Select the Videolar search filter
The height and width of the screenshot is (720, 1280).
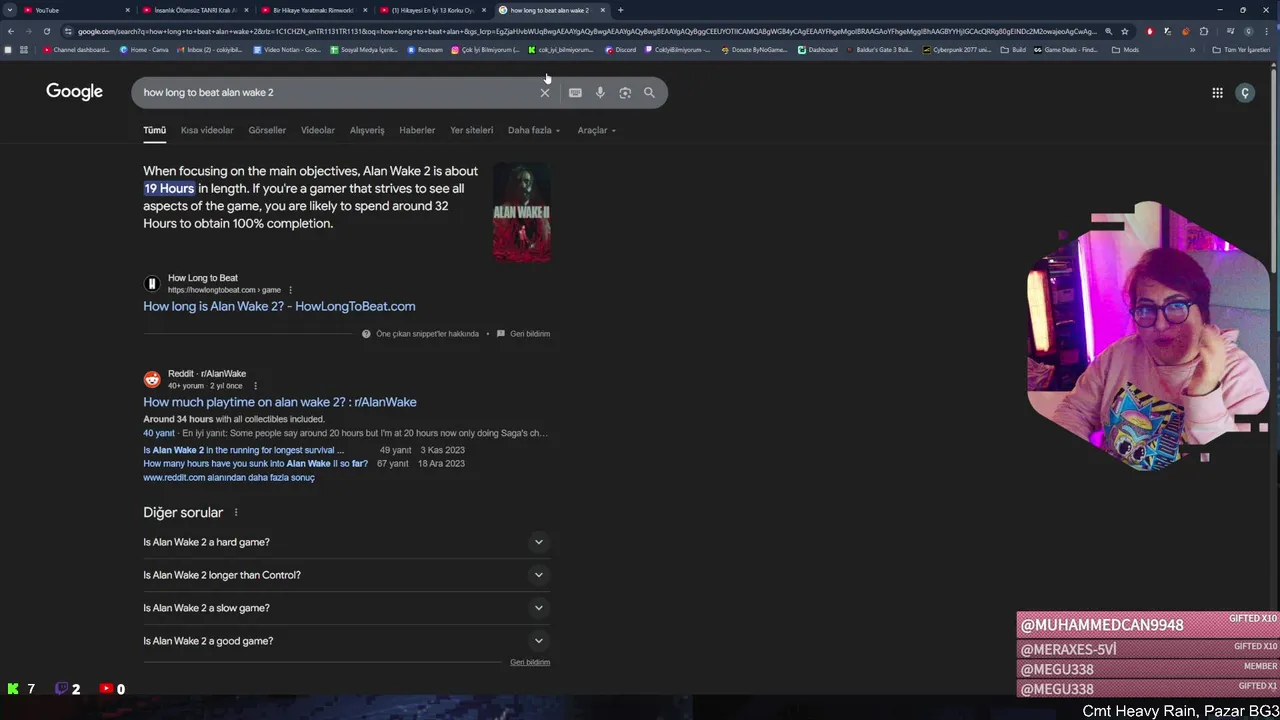pos(318,130)
